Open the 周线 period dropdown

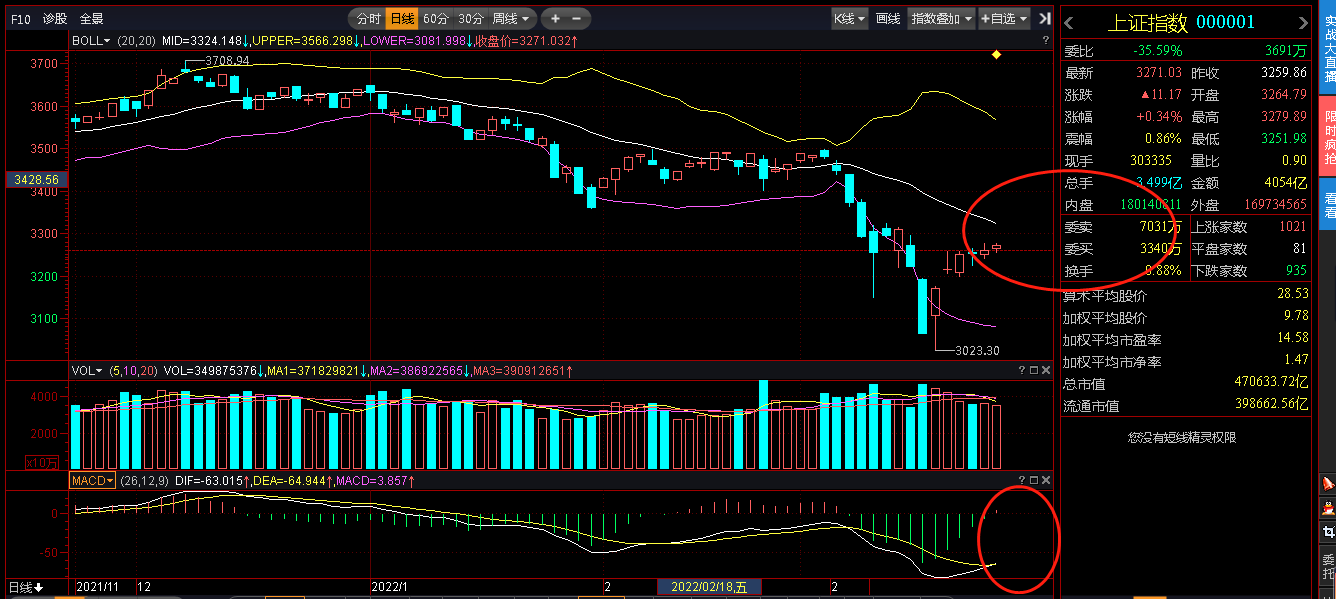[x=512, y=18]
